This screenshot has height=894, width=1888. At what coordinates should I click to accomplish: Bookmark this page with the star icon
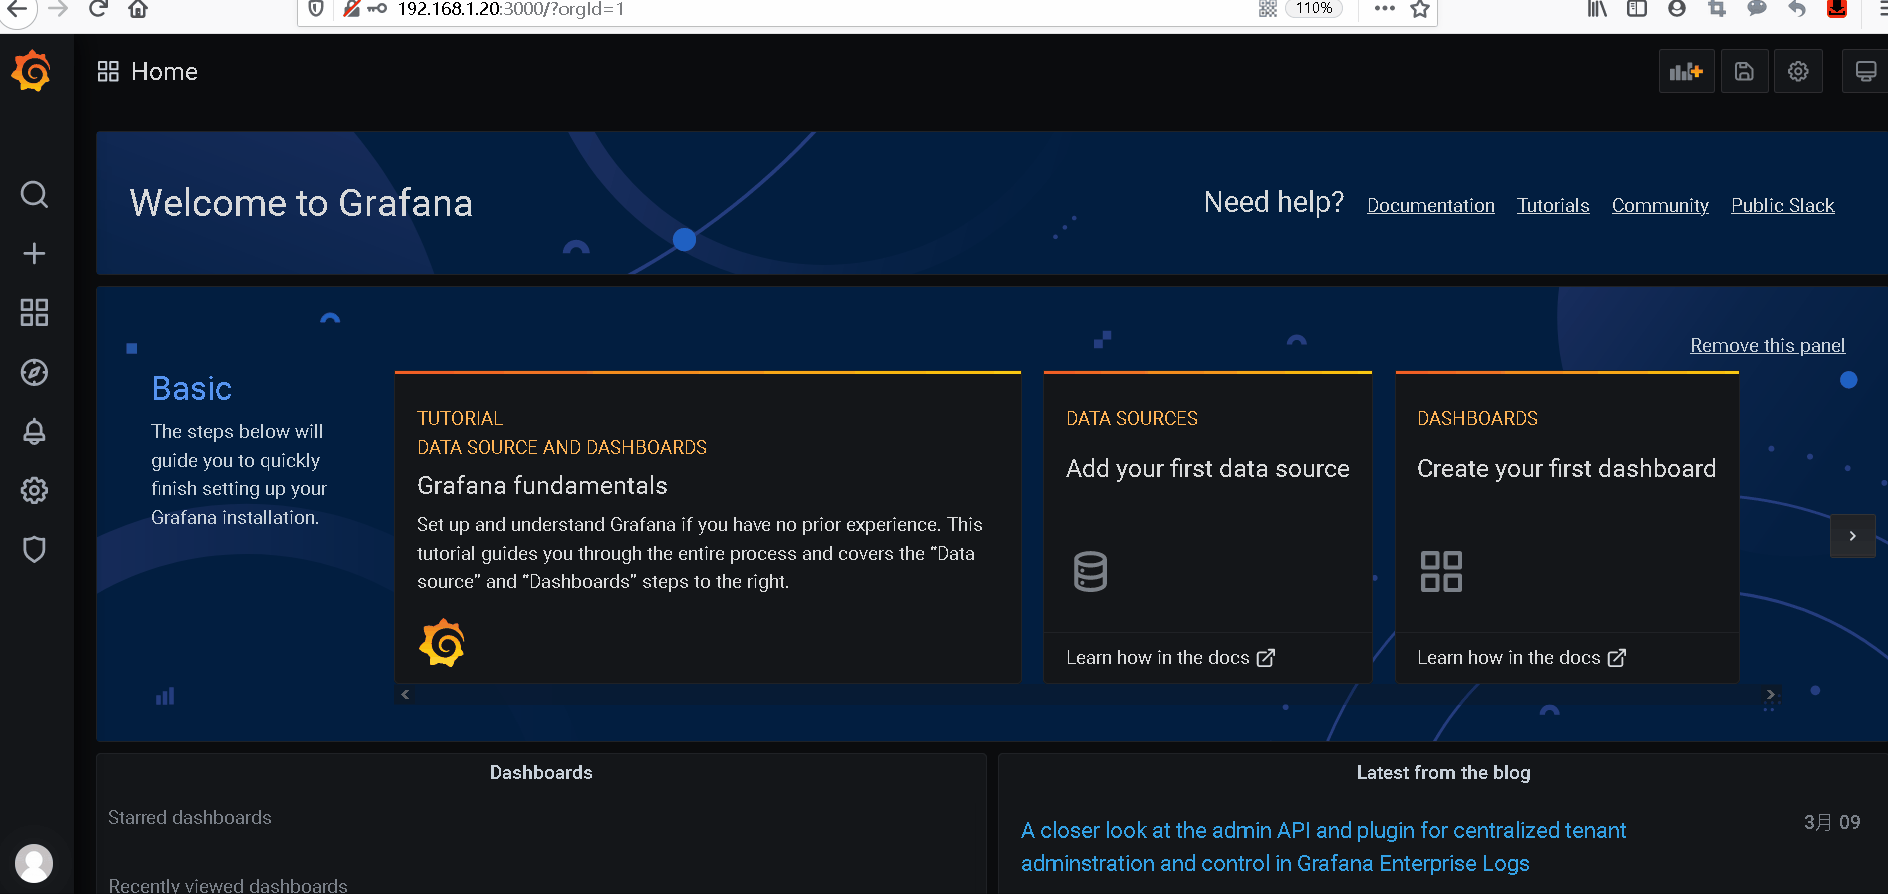point(1420,9)
